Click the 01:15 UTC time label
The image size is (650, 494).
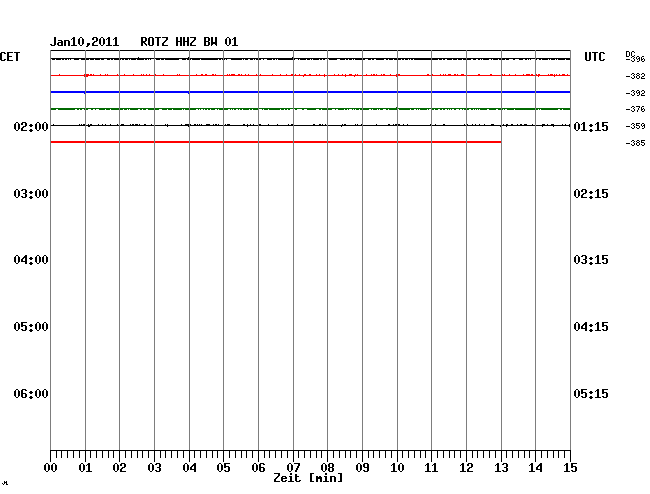(591, 126)
